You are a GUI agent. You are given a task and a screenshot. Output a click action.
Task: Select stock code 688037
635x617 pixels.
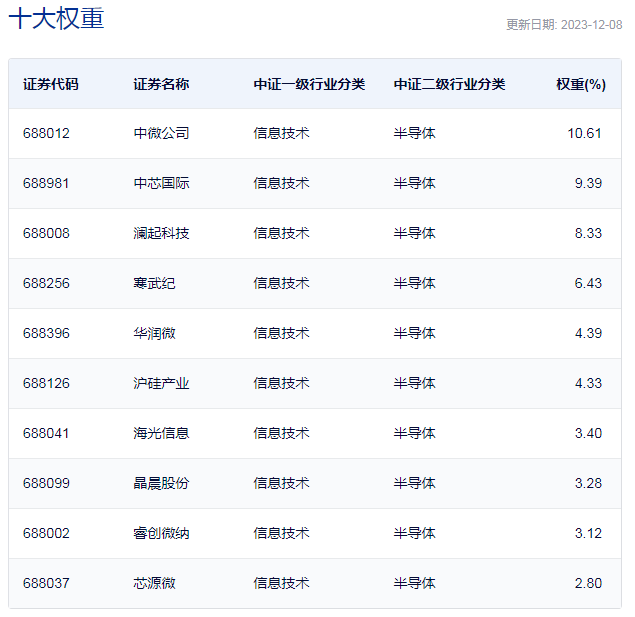pyautogui.click(x=46, y=583)
